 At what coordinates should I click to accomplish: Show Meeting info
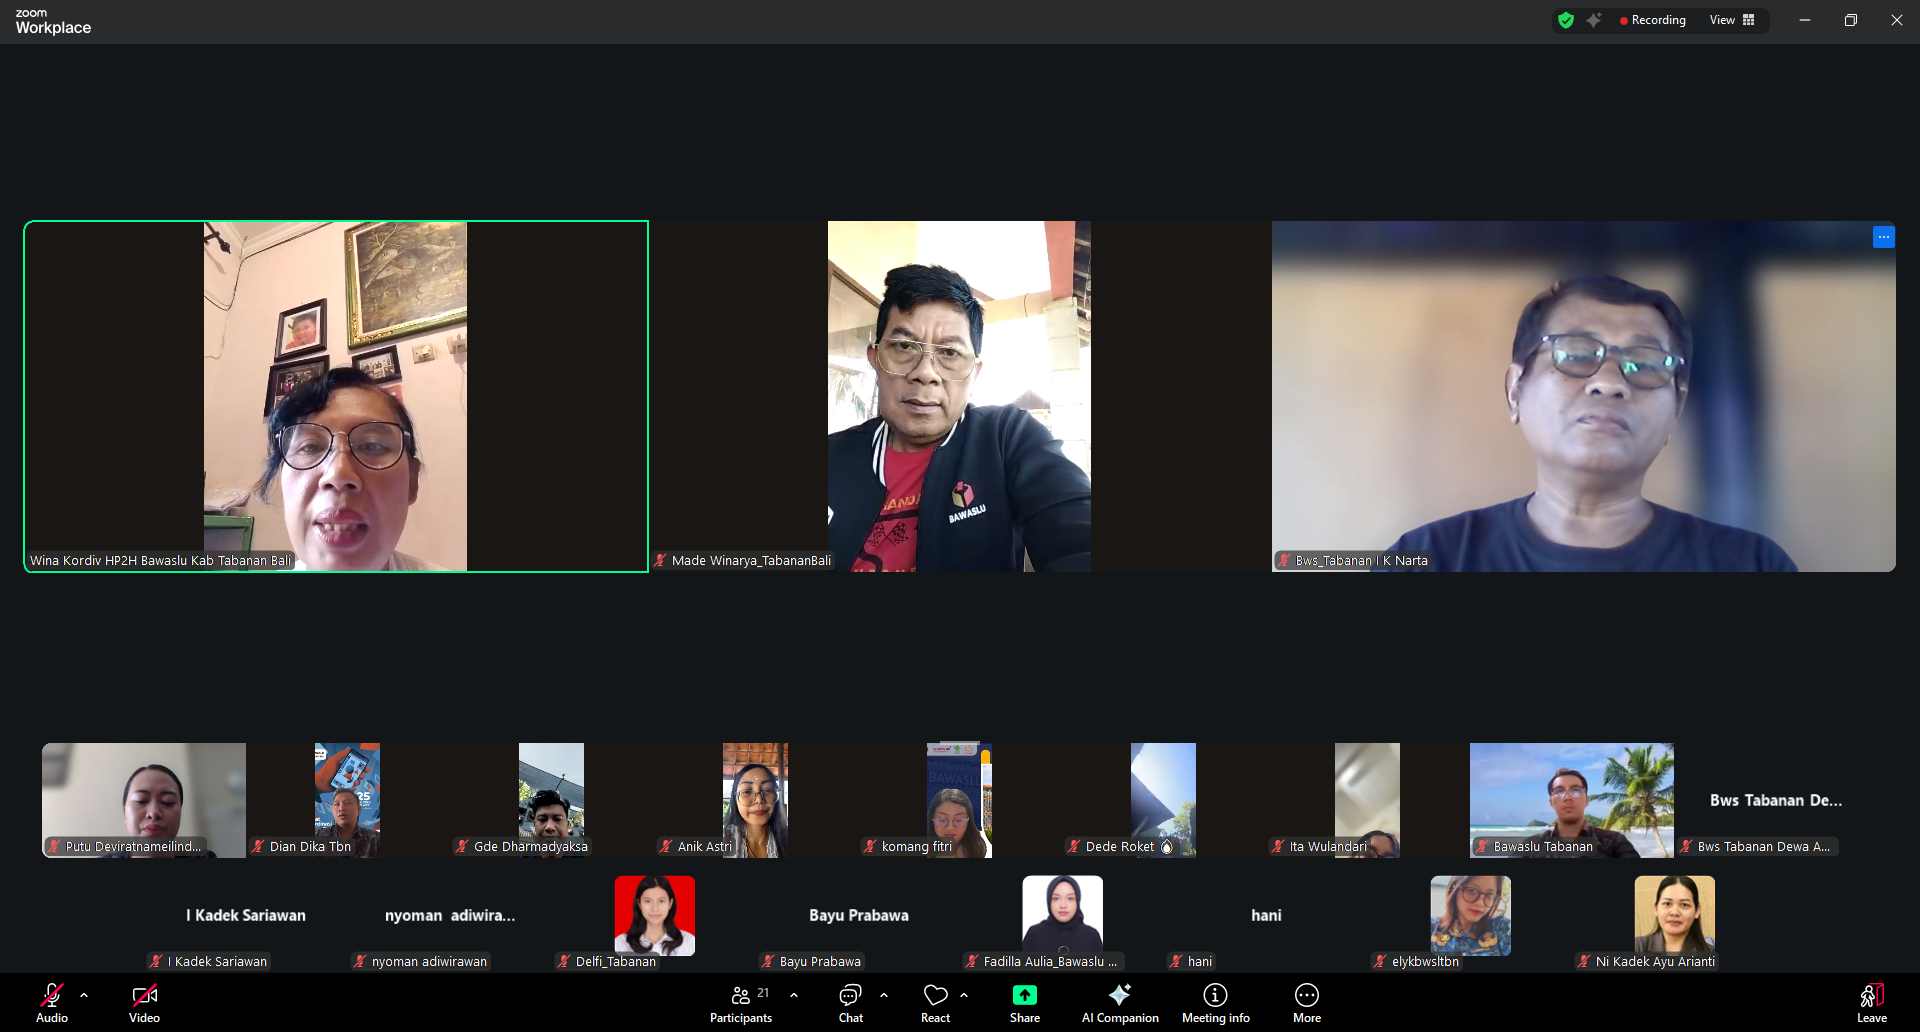(1215, 1002)
